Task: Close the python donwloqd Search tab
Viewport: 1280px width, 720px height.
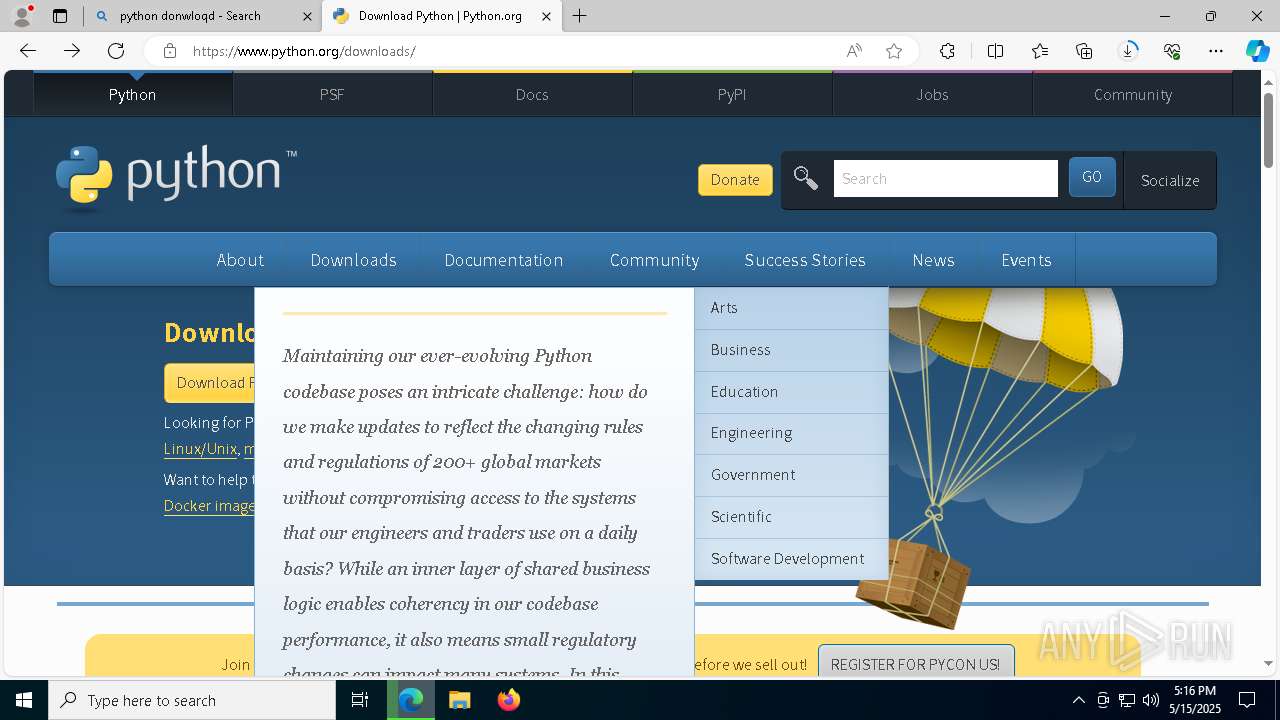Action: [x=308, y=16]
